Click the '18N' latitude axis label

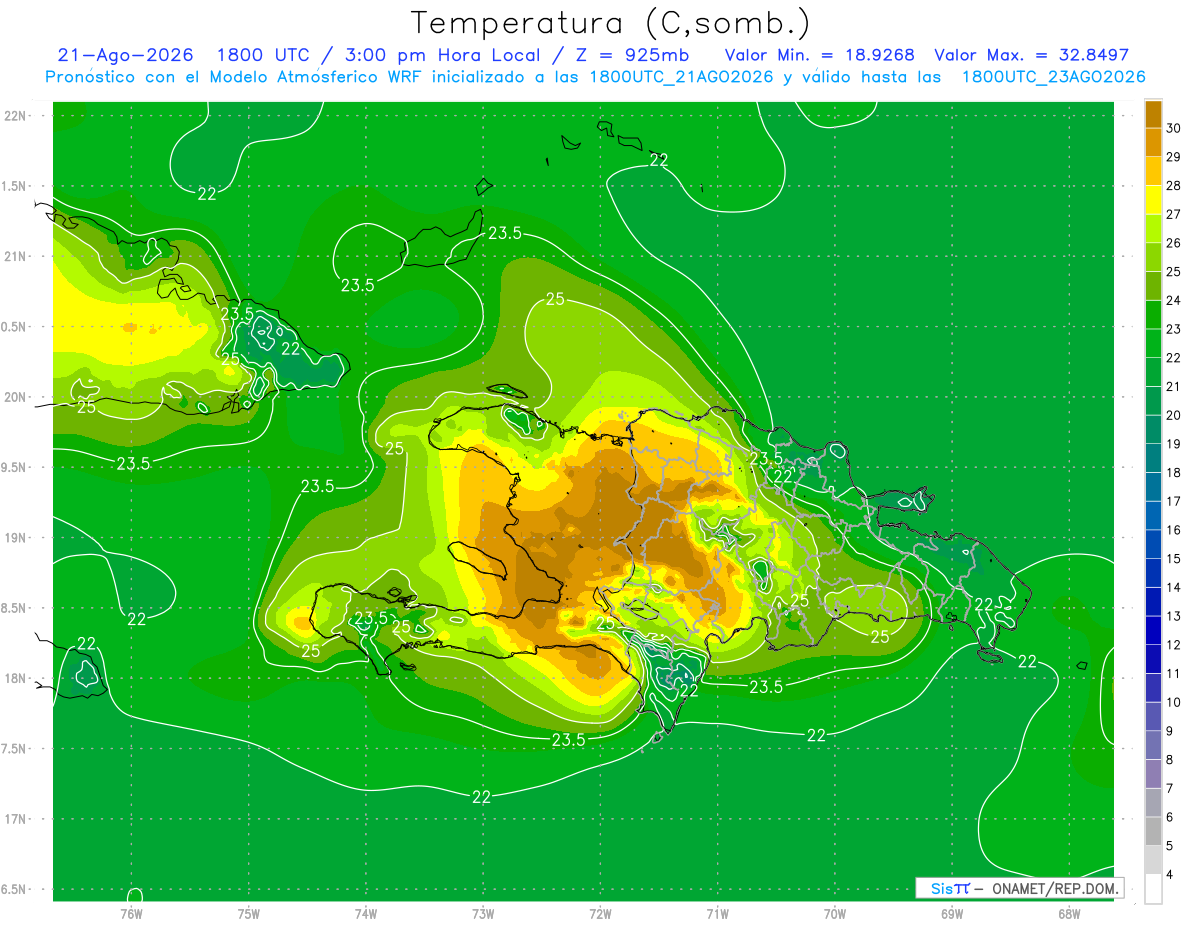click(17, 678)
